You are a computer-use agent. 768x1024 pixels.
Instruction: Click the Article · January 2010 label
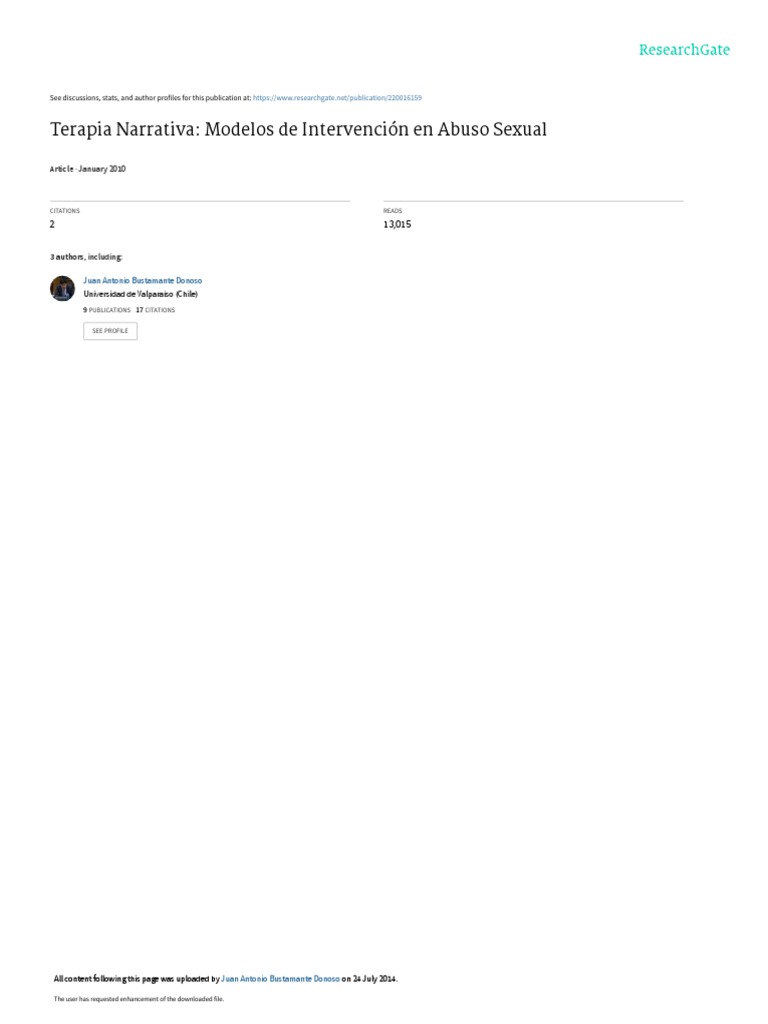tap(88, 169)
